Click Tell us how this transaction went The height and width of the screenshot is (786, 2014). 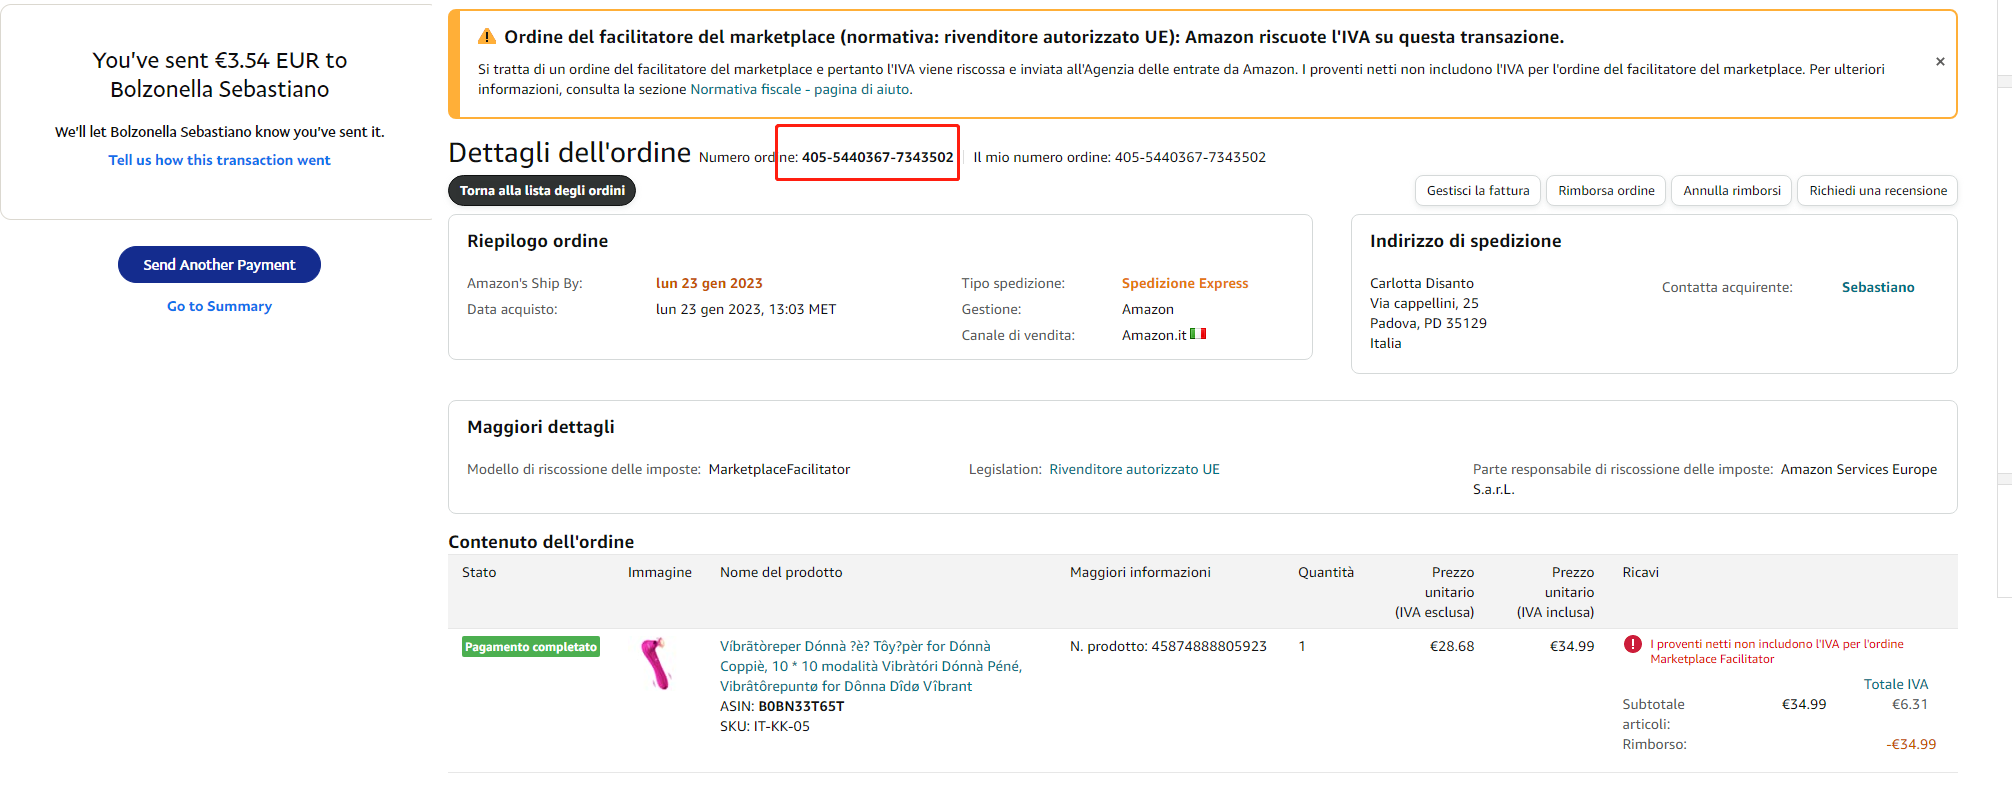point(219,160)
